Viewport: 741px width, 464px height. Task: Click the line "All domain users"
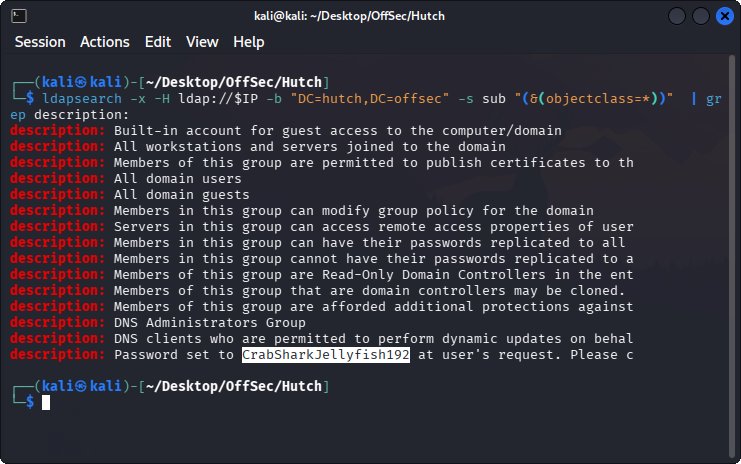tap(126, 179)
